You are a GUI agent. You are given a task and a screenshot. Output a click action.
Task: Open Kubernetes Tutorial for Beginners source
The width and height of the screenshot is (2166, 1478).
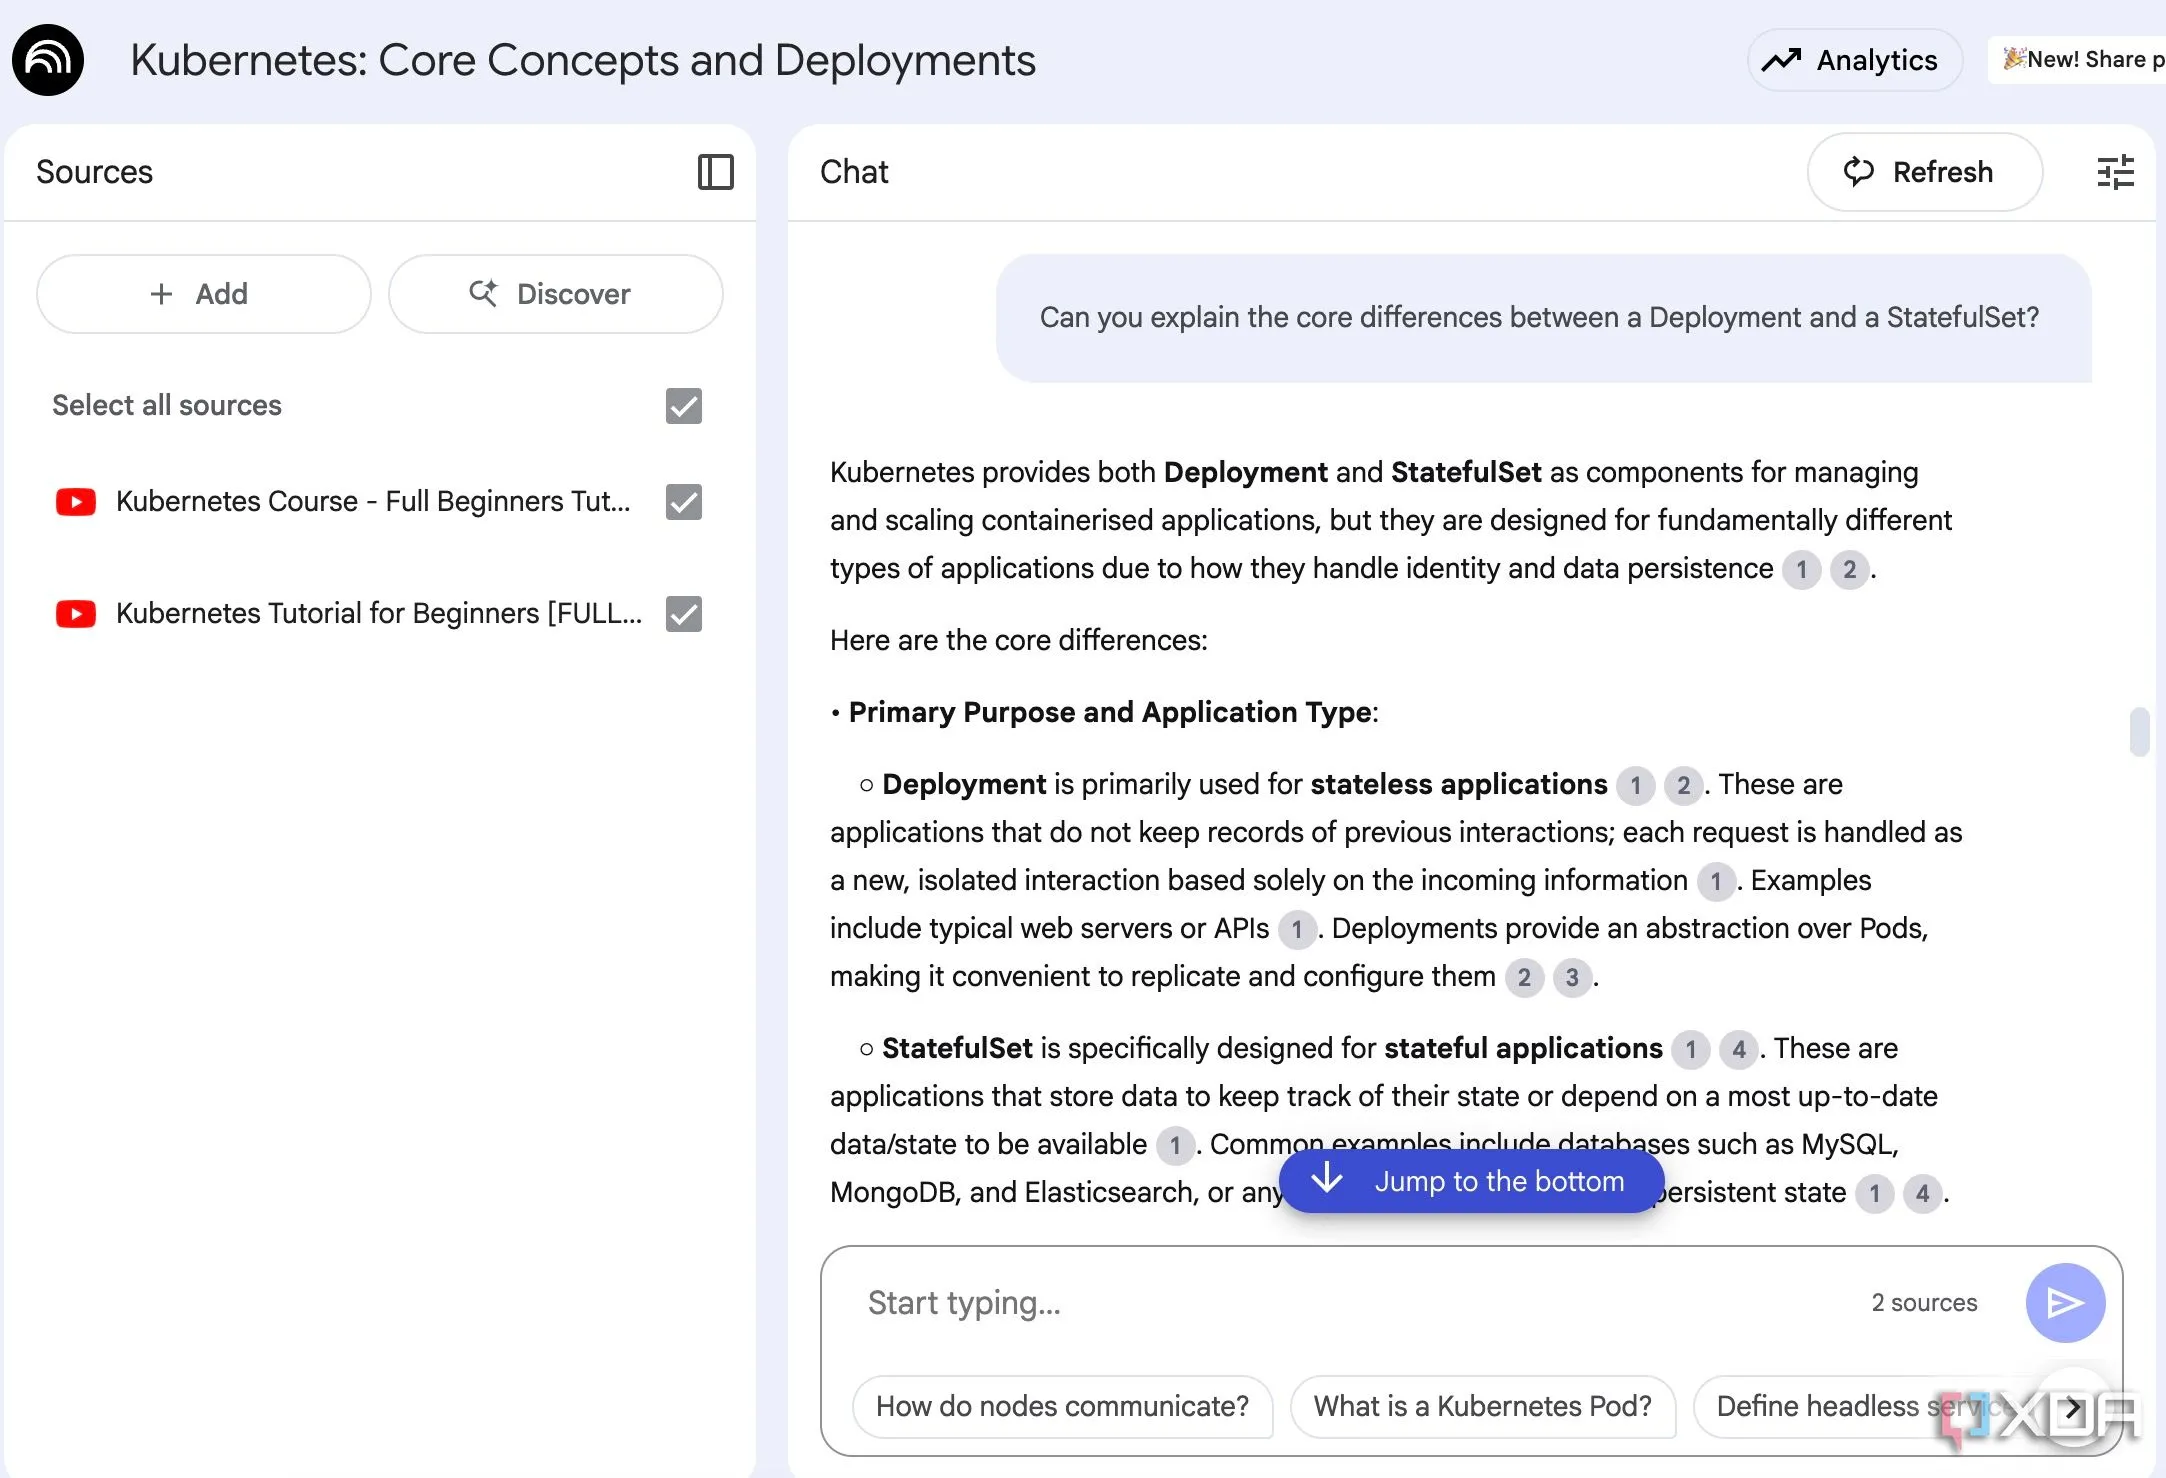[x=379, y=613]
